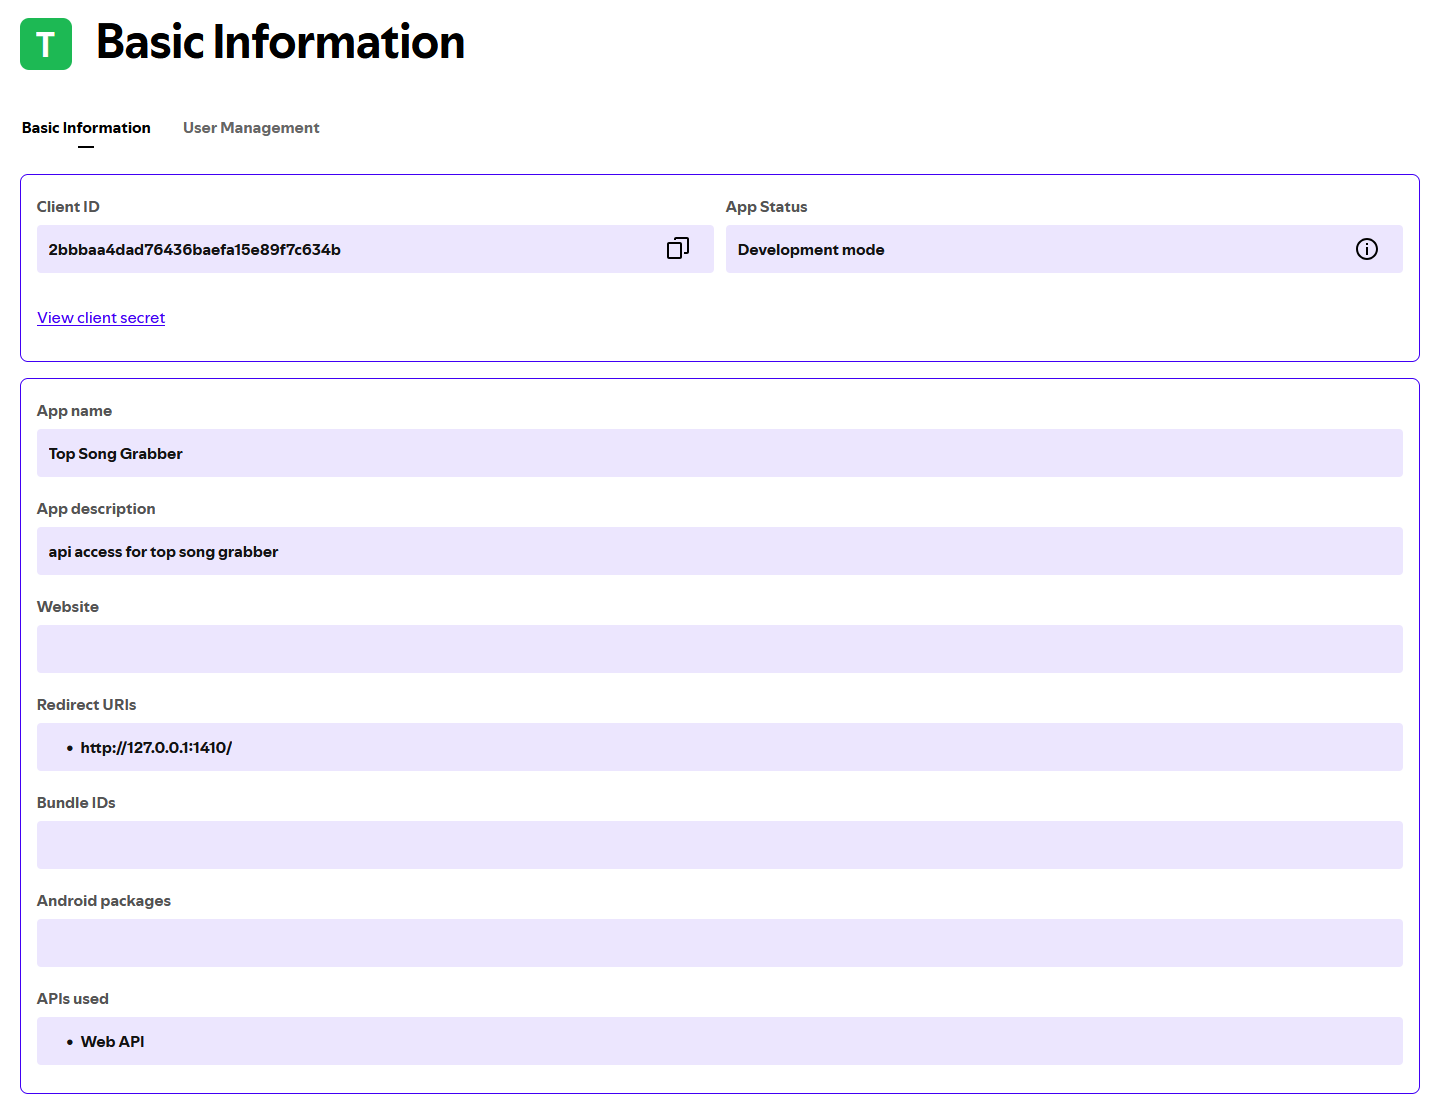
Task: Click the empty Website field
Action: click(720, 648)
